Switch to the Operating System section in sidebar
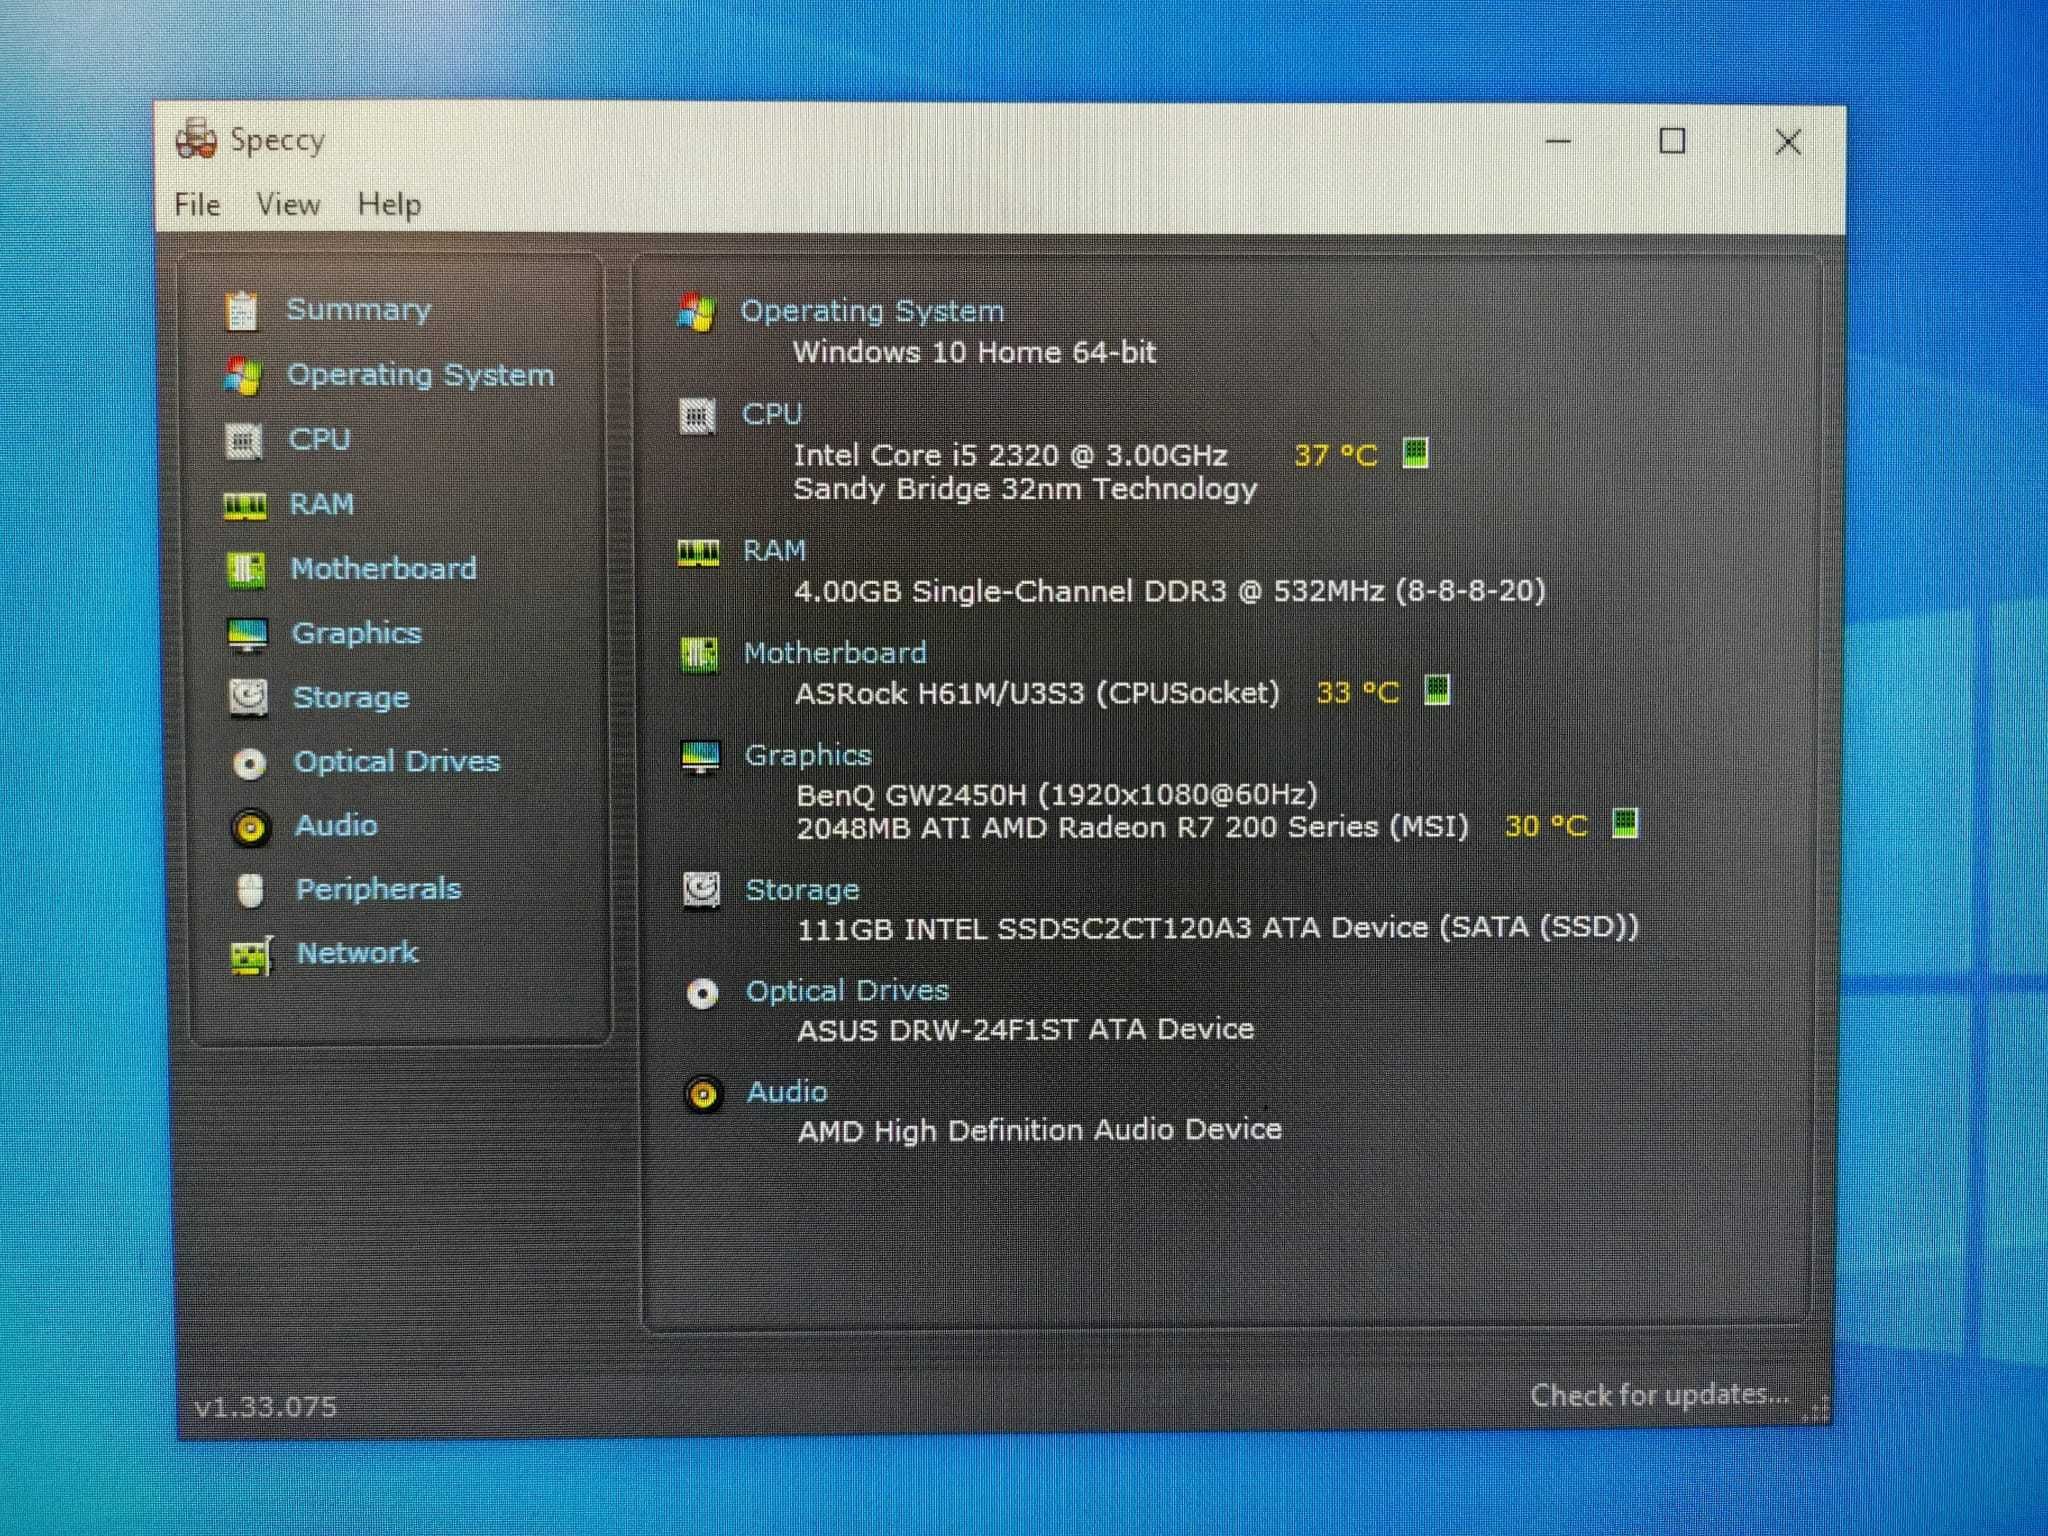 pos(420,375)
